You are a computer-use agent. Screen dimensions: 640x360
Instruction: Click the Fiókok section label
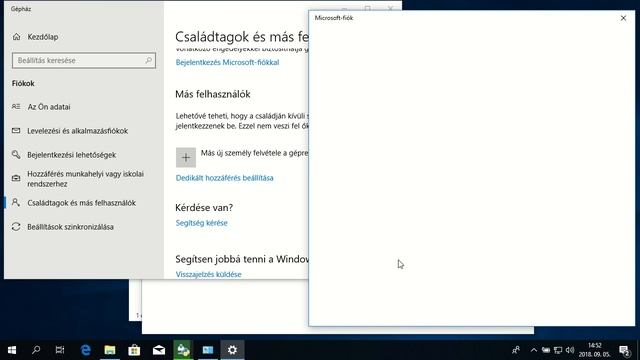coord(23,83)
